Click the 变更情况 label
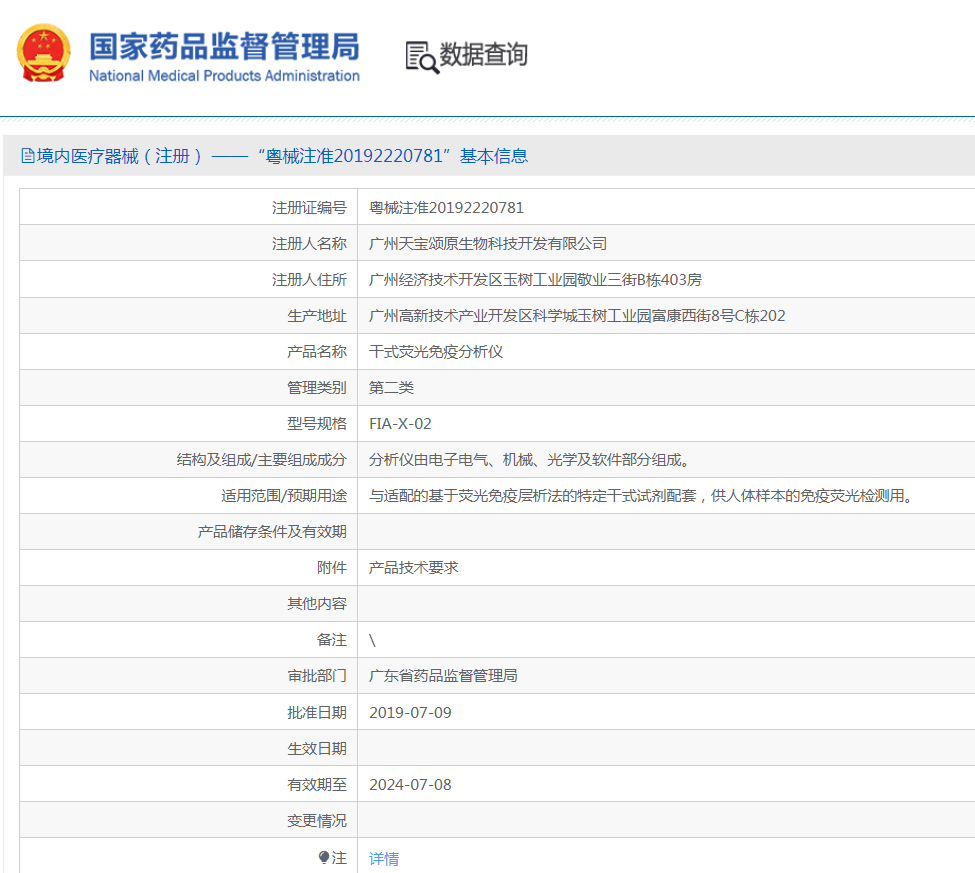 tap(317, 821)
